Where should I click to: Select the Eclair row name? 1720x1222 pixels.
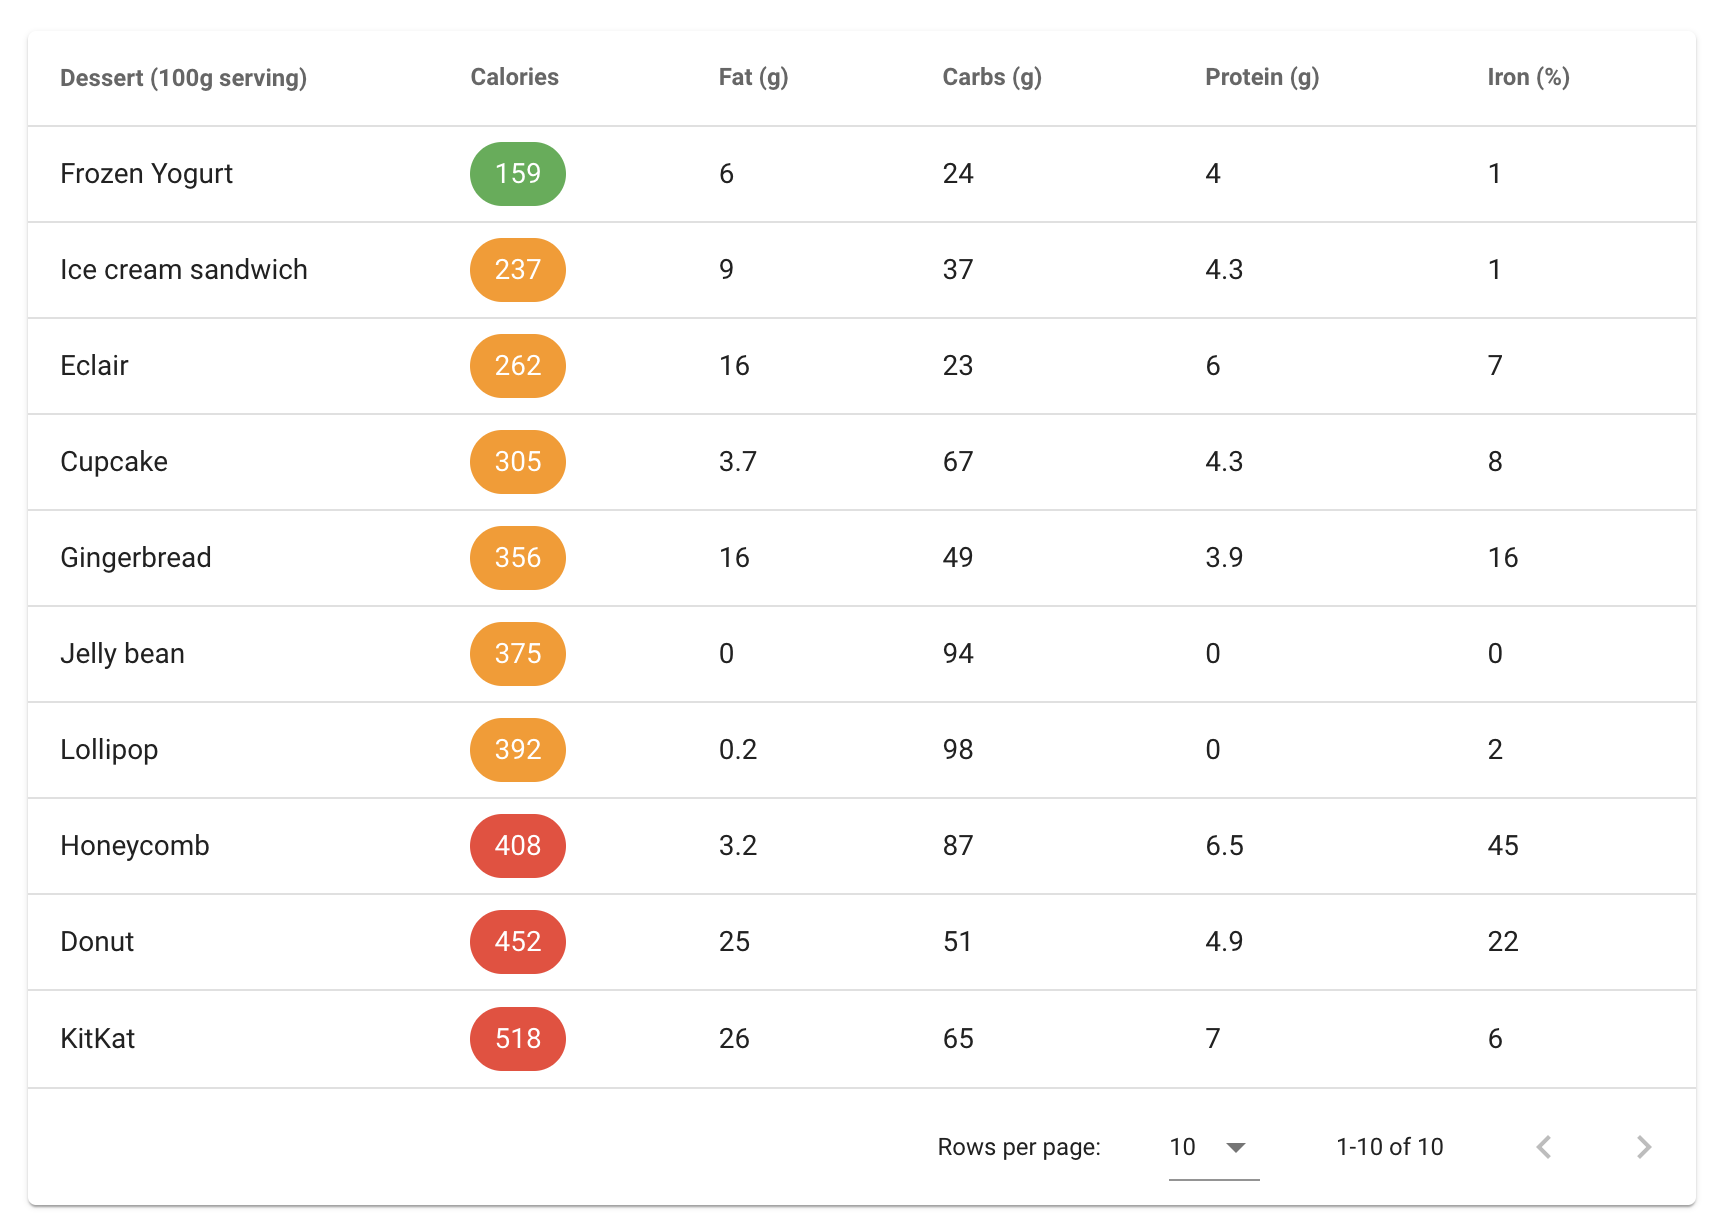pos(94,366)
